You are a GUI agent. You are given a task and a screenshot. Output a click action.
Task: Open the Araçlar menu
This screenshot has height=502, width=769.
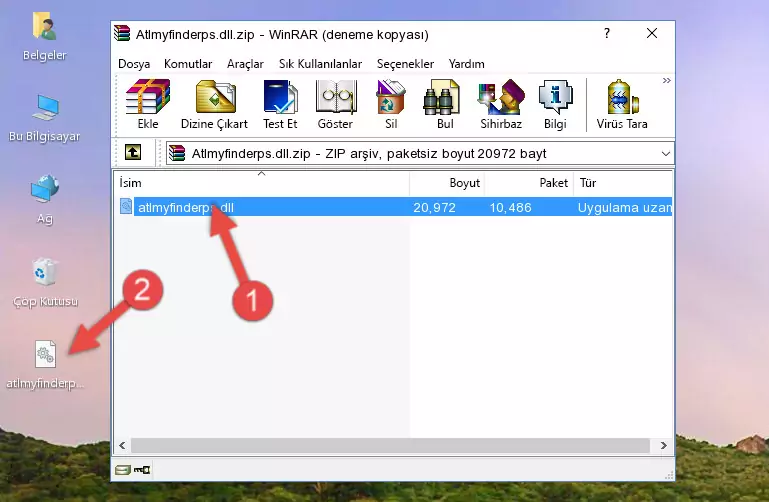tap(245, 64)
